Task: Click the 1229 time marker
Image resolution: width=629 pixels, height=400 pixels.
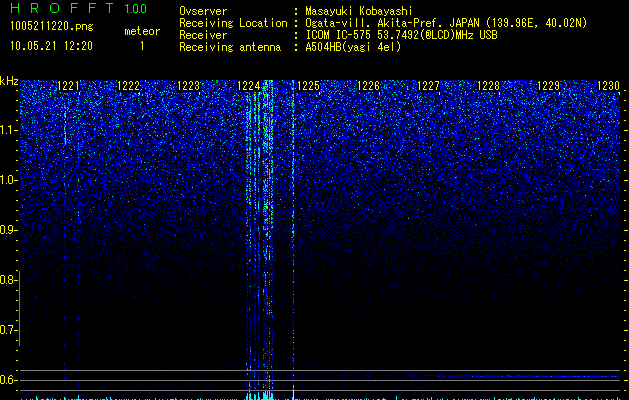Action: click(548, 86)
